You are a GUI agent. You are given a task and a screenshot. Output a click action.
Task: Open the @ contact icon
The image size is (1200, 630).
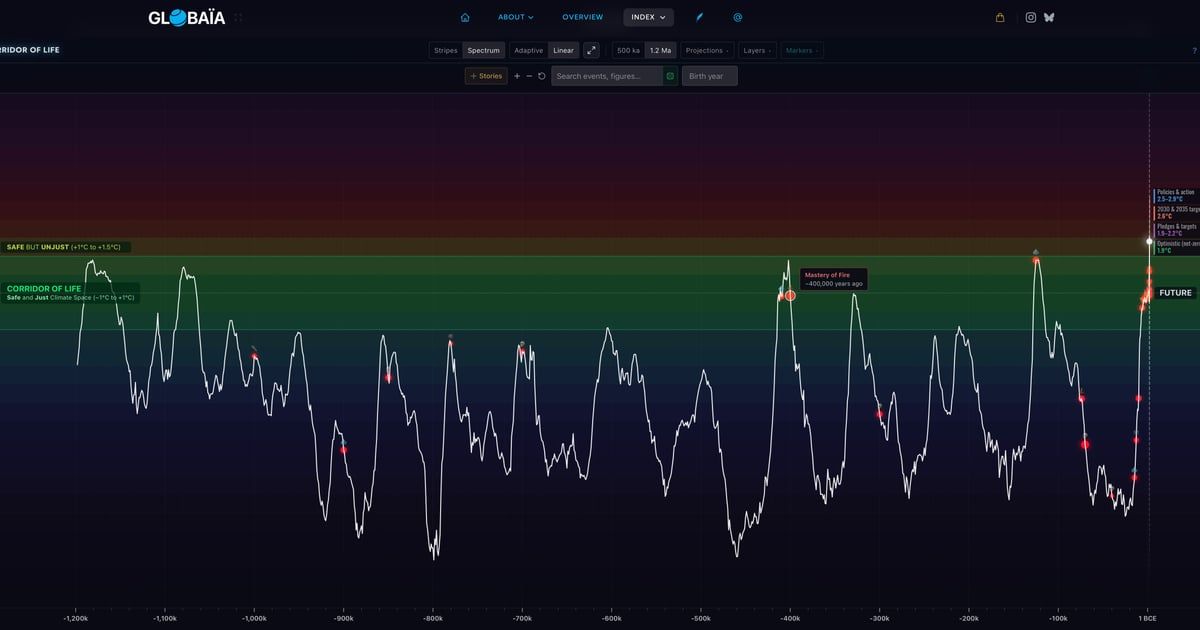click(x=737, y=17)
